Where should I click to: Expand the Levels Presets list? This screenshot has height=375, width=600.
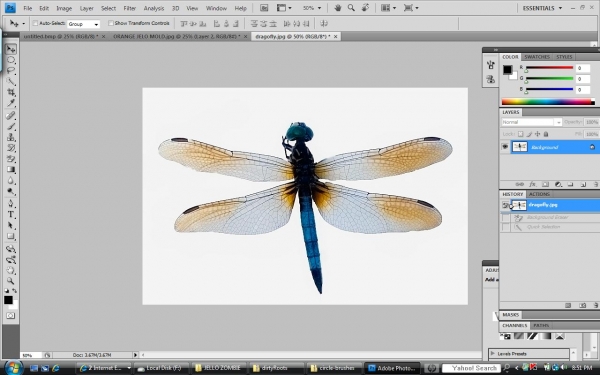(x=493, y=354)
